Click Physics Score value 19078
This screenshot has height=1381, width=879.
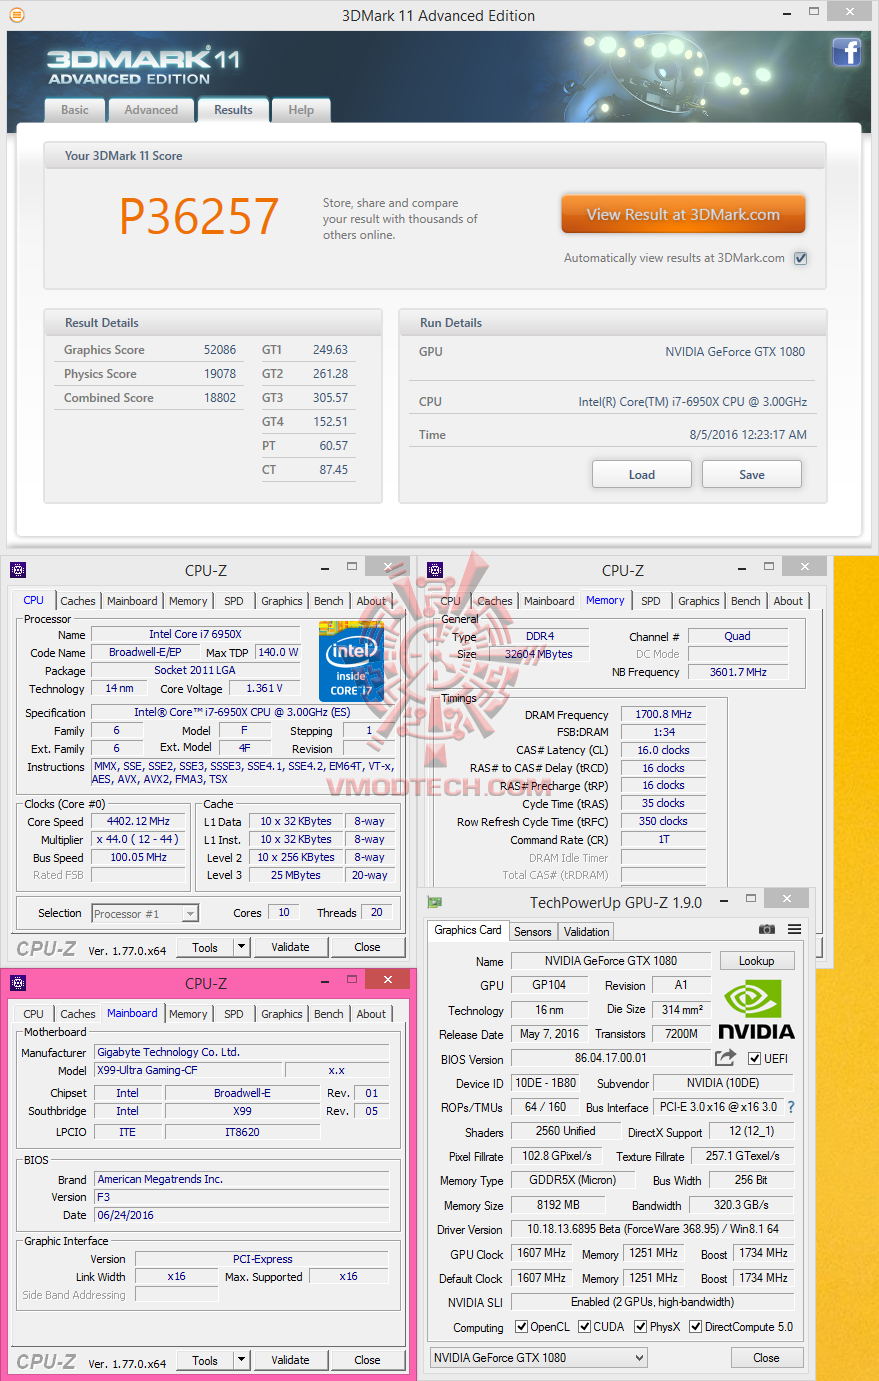click(x=220, y=374)
